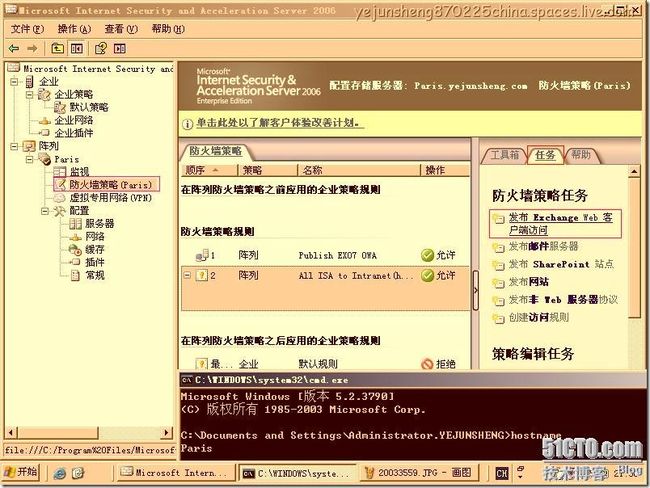Switch to the 任务 tab
The height and width of the screenshot is (488, 650).
pyautogui.click(x=545, y=155)
